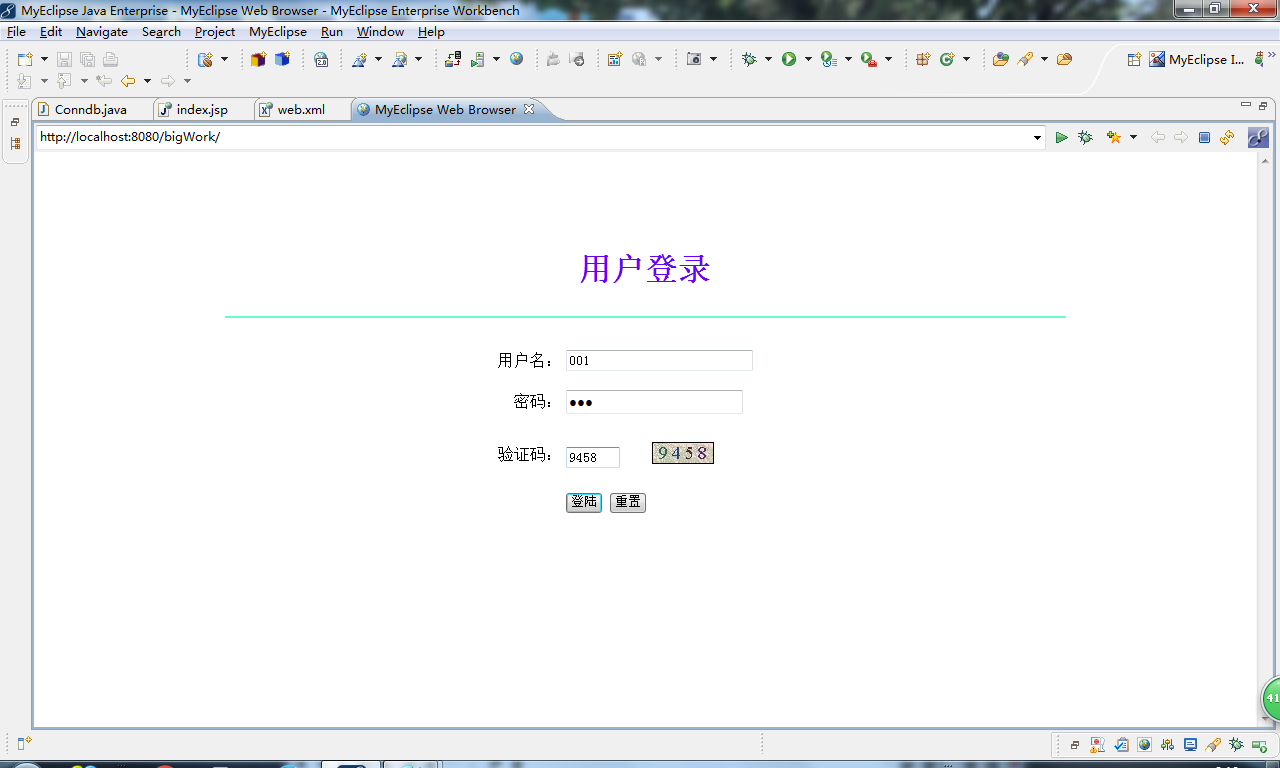Switch to the MyEclipse perspective button

(x=1197, y=60)
